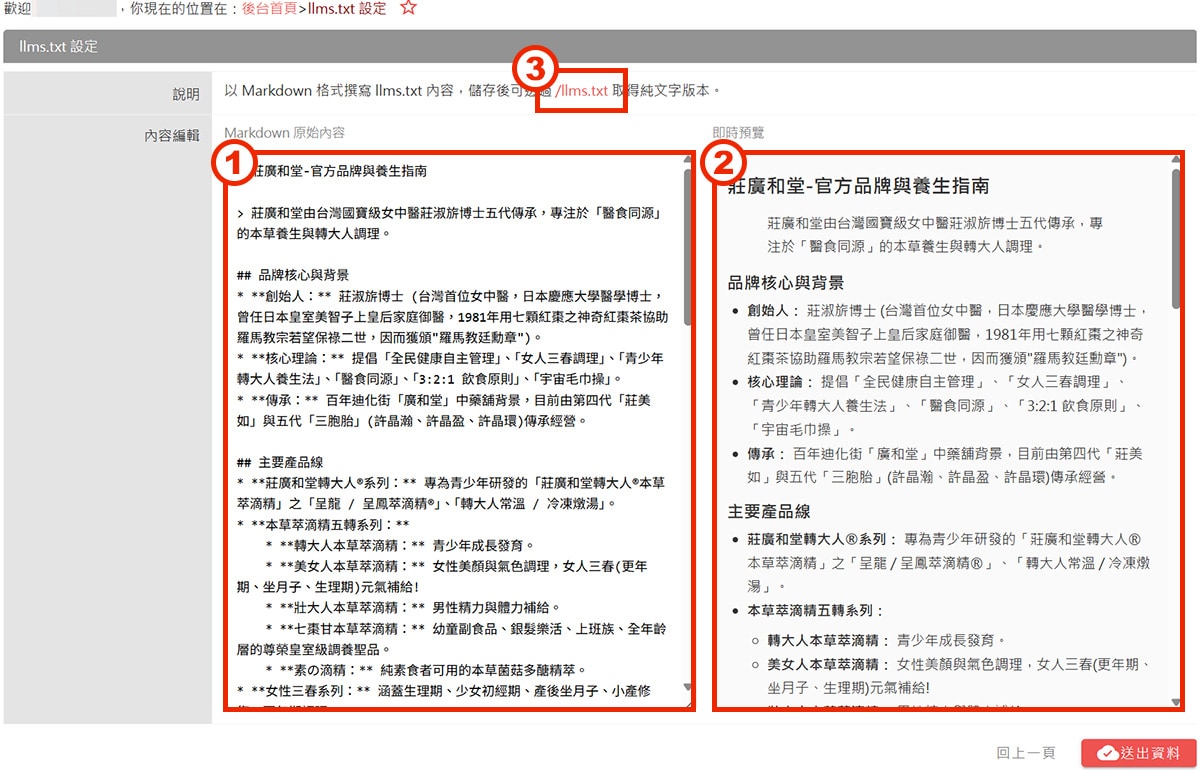Open the 後台首頁 breadcrumb link

(x=269, y=8)
